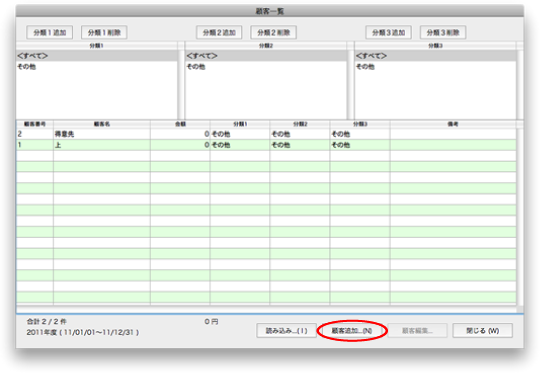Click the 0 円 total amount text
Screen dimensions: 540x373
pyautogui.click(x=211, y=321)
